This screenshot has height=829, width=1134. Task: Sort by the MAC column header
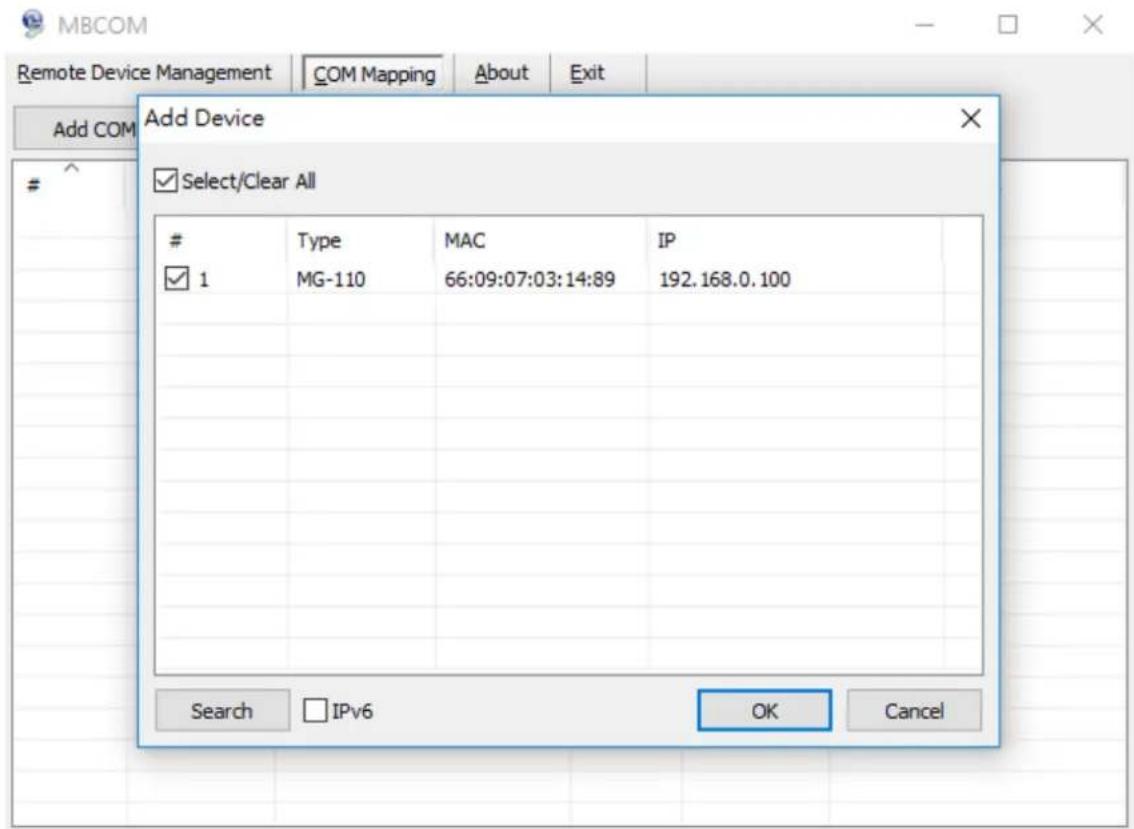540,240
